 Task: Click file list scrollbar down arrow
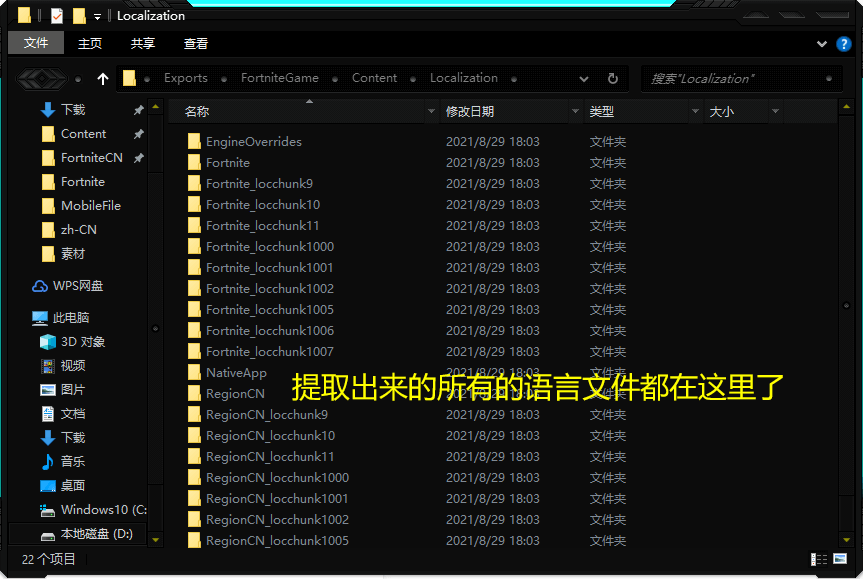tap(846, 540)
